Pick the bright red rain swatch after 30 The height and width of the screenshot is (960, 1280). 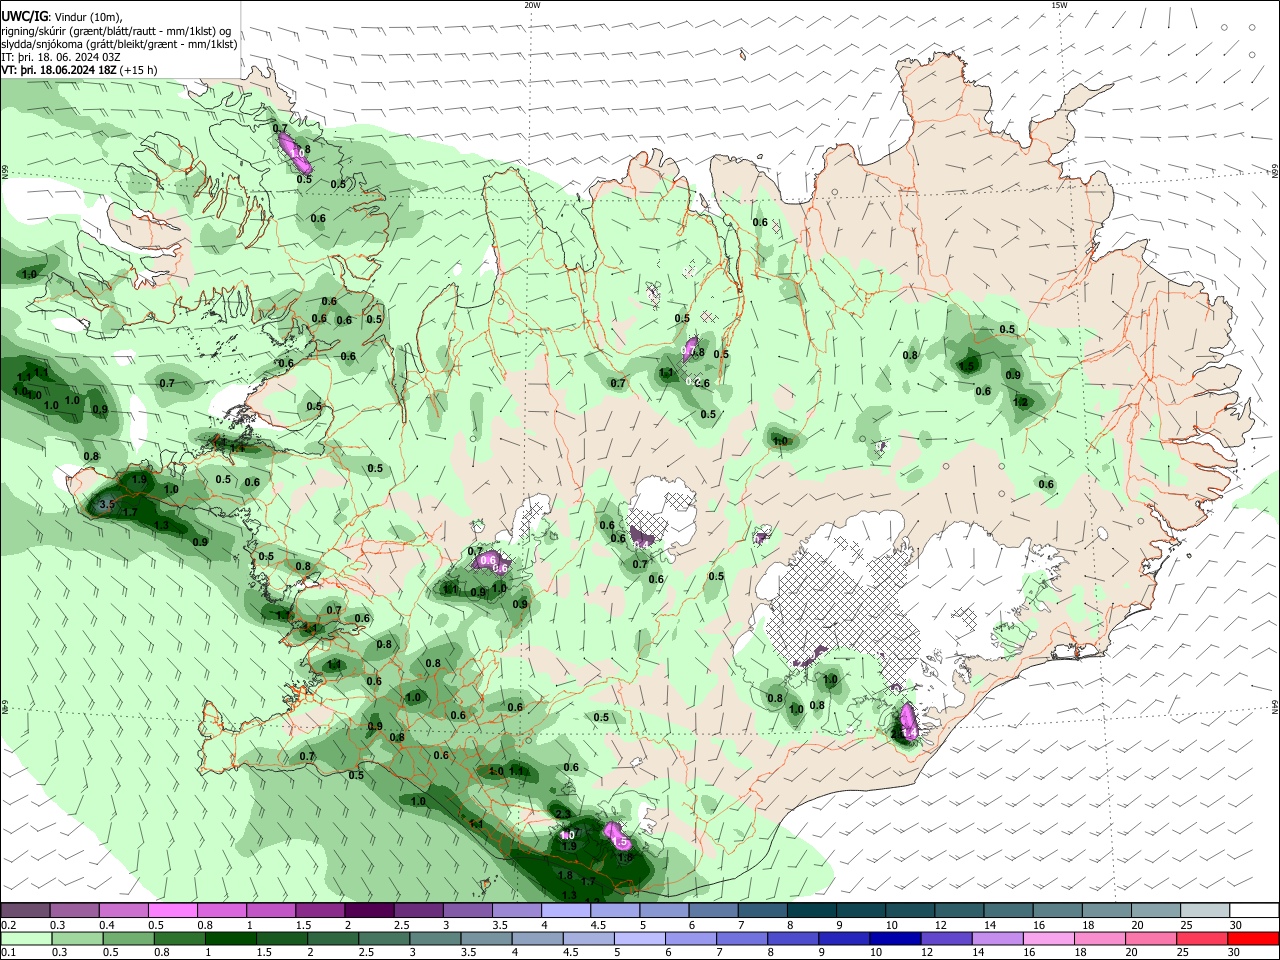click(1253, 938)
